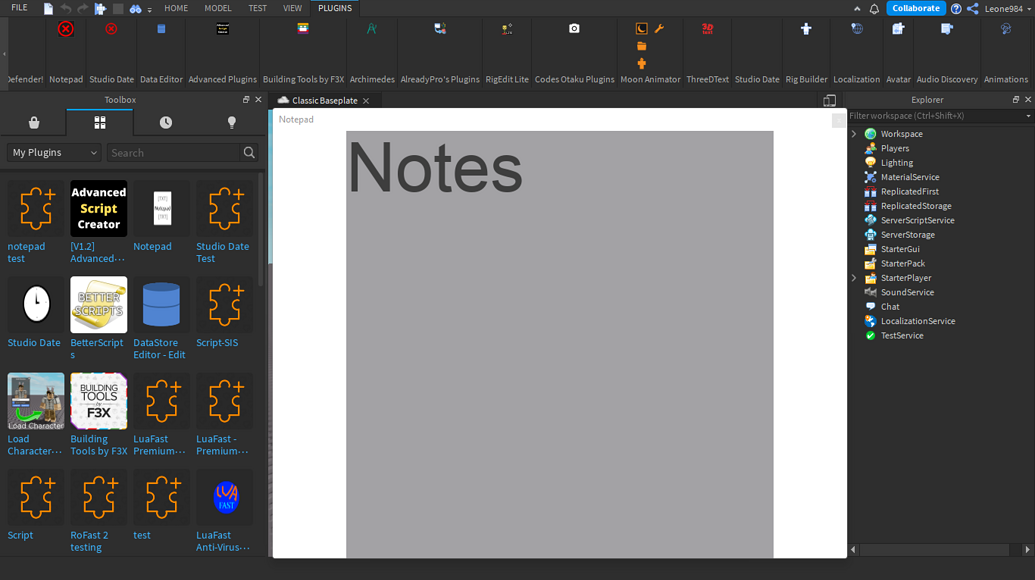Select the Advanced Script Creator thumbnail
Viewport: 1035px width, 580px height.
(x=98, y=209)
